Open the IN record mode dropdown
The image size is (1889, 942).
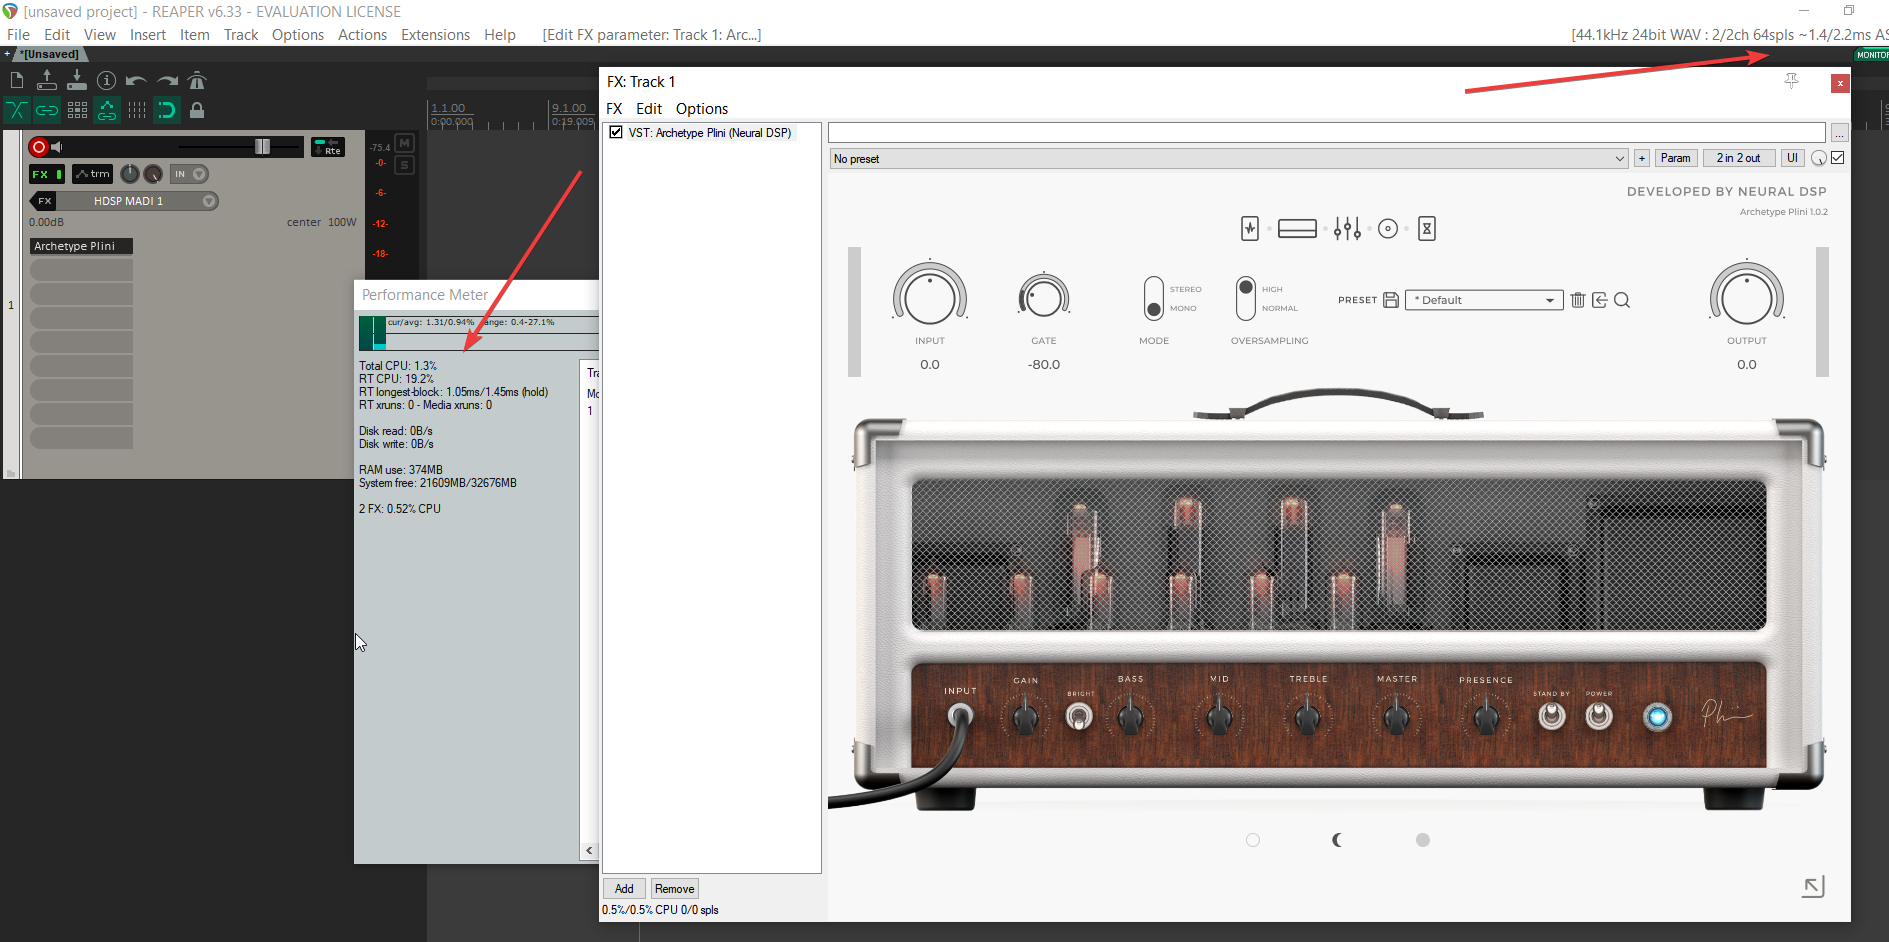point(189,174)
